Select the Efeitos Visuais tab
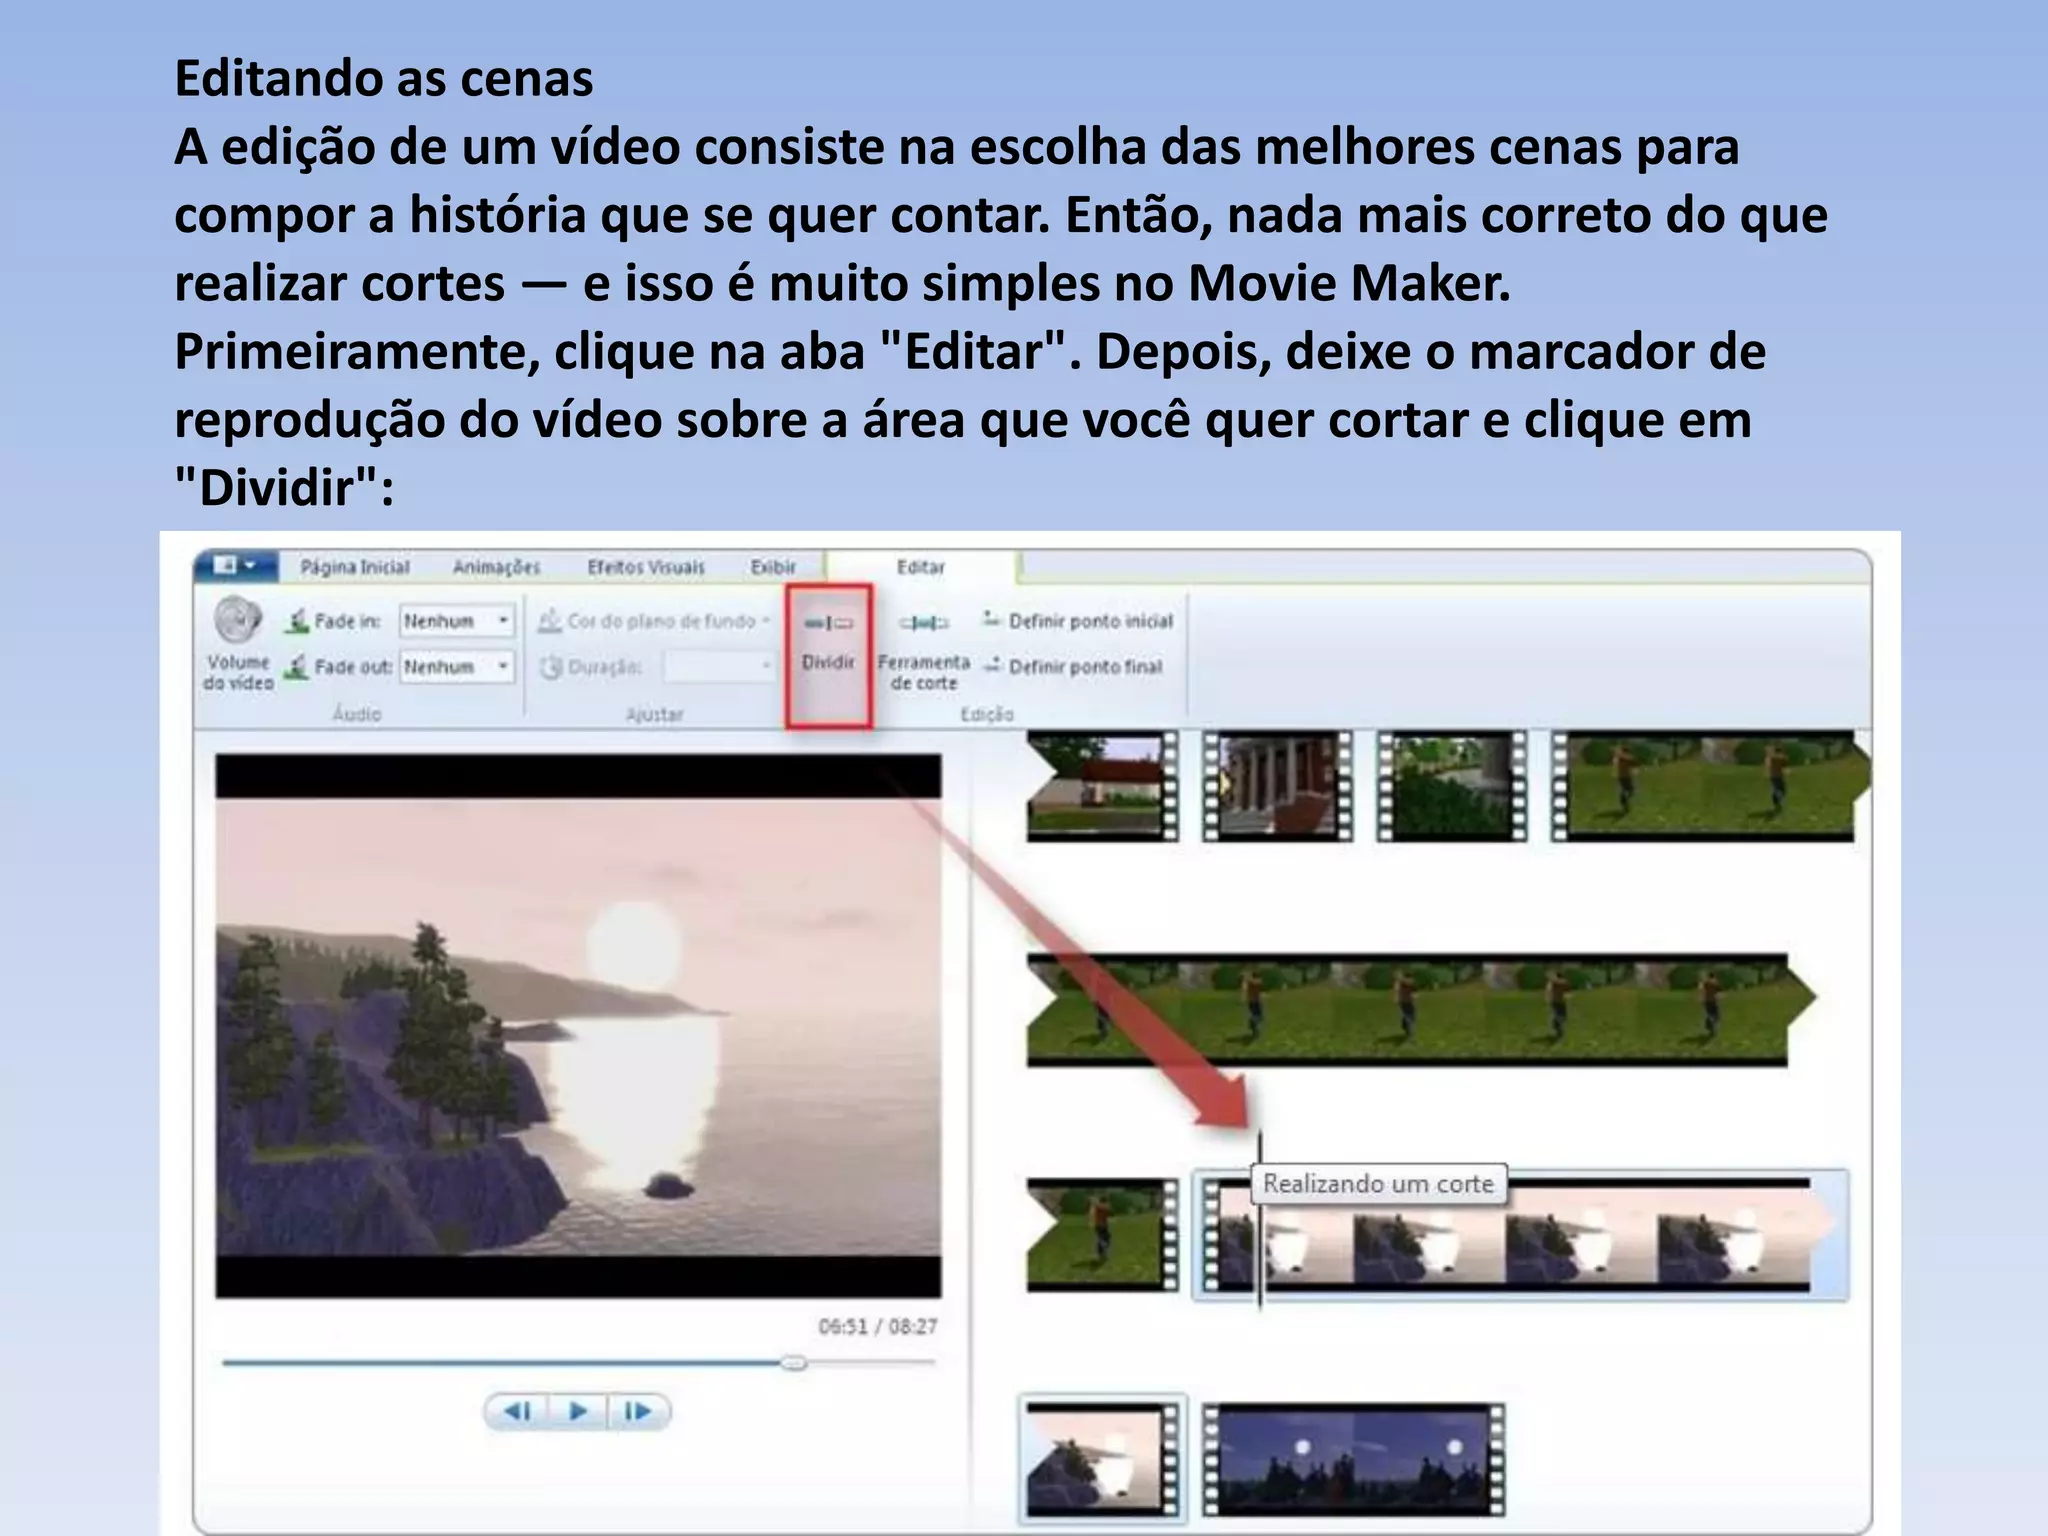This screenshot has height=1536, width=2048. coord(646,567)
